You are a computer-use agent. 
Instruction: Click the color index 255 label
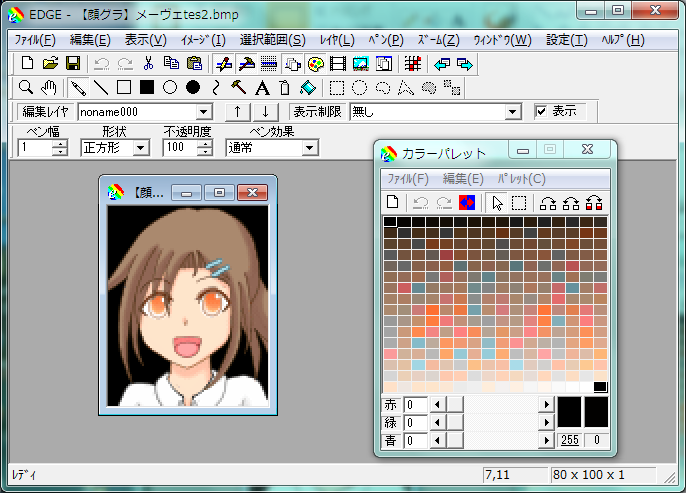570,440
